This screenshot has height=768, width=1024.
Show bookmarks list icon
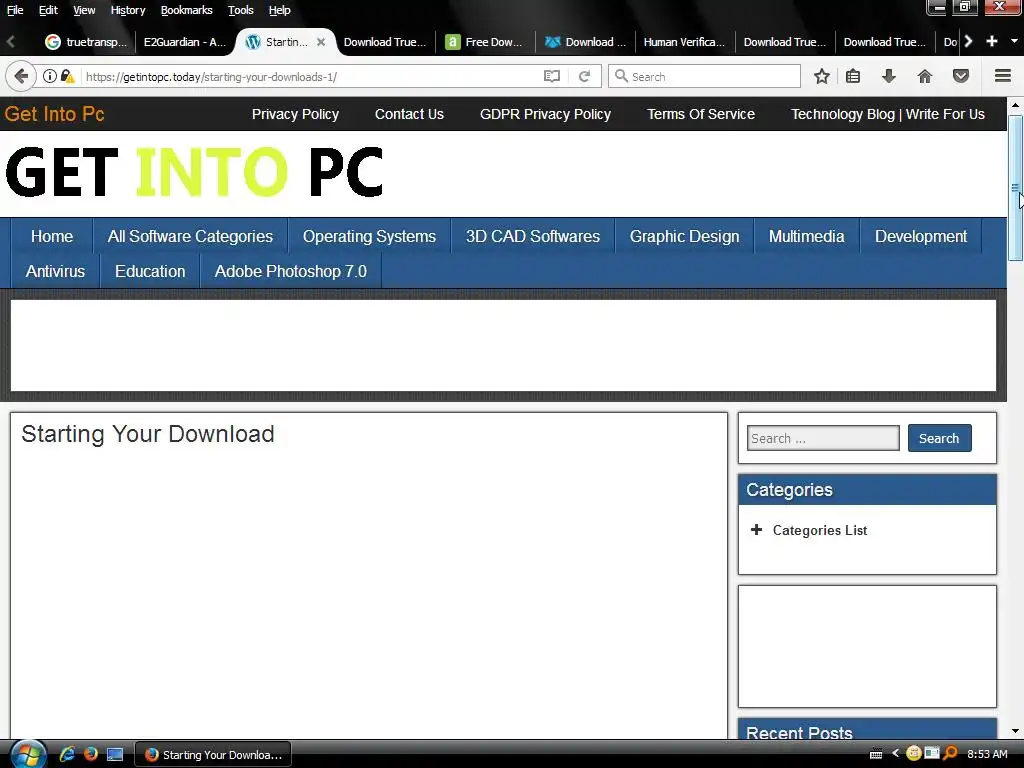pyautogui.click(x=853, y=76)
